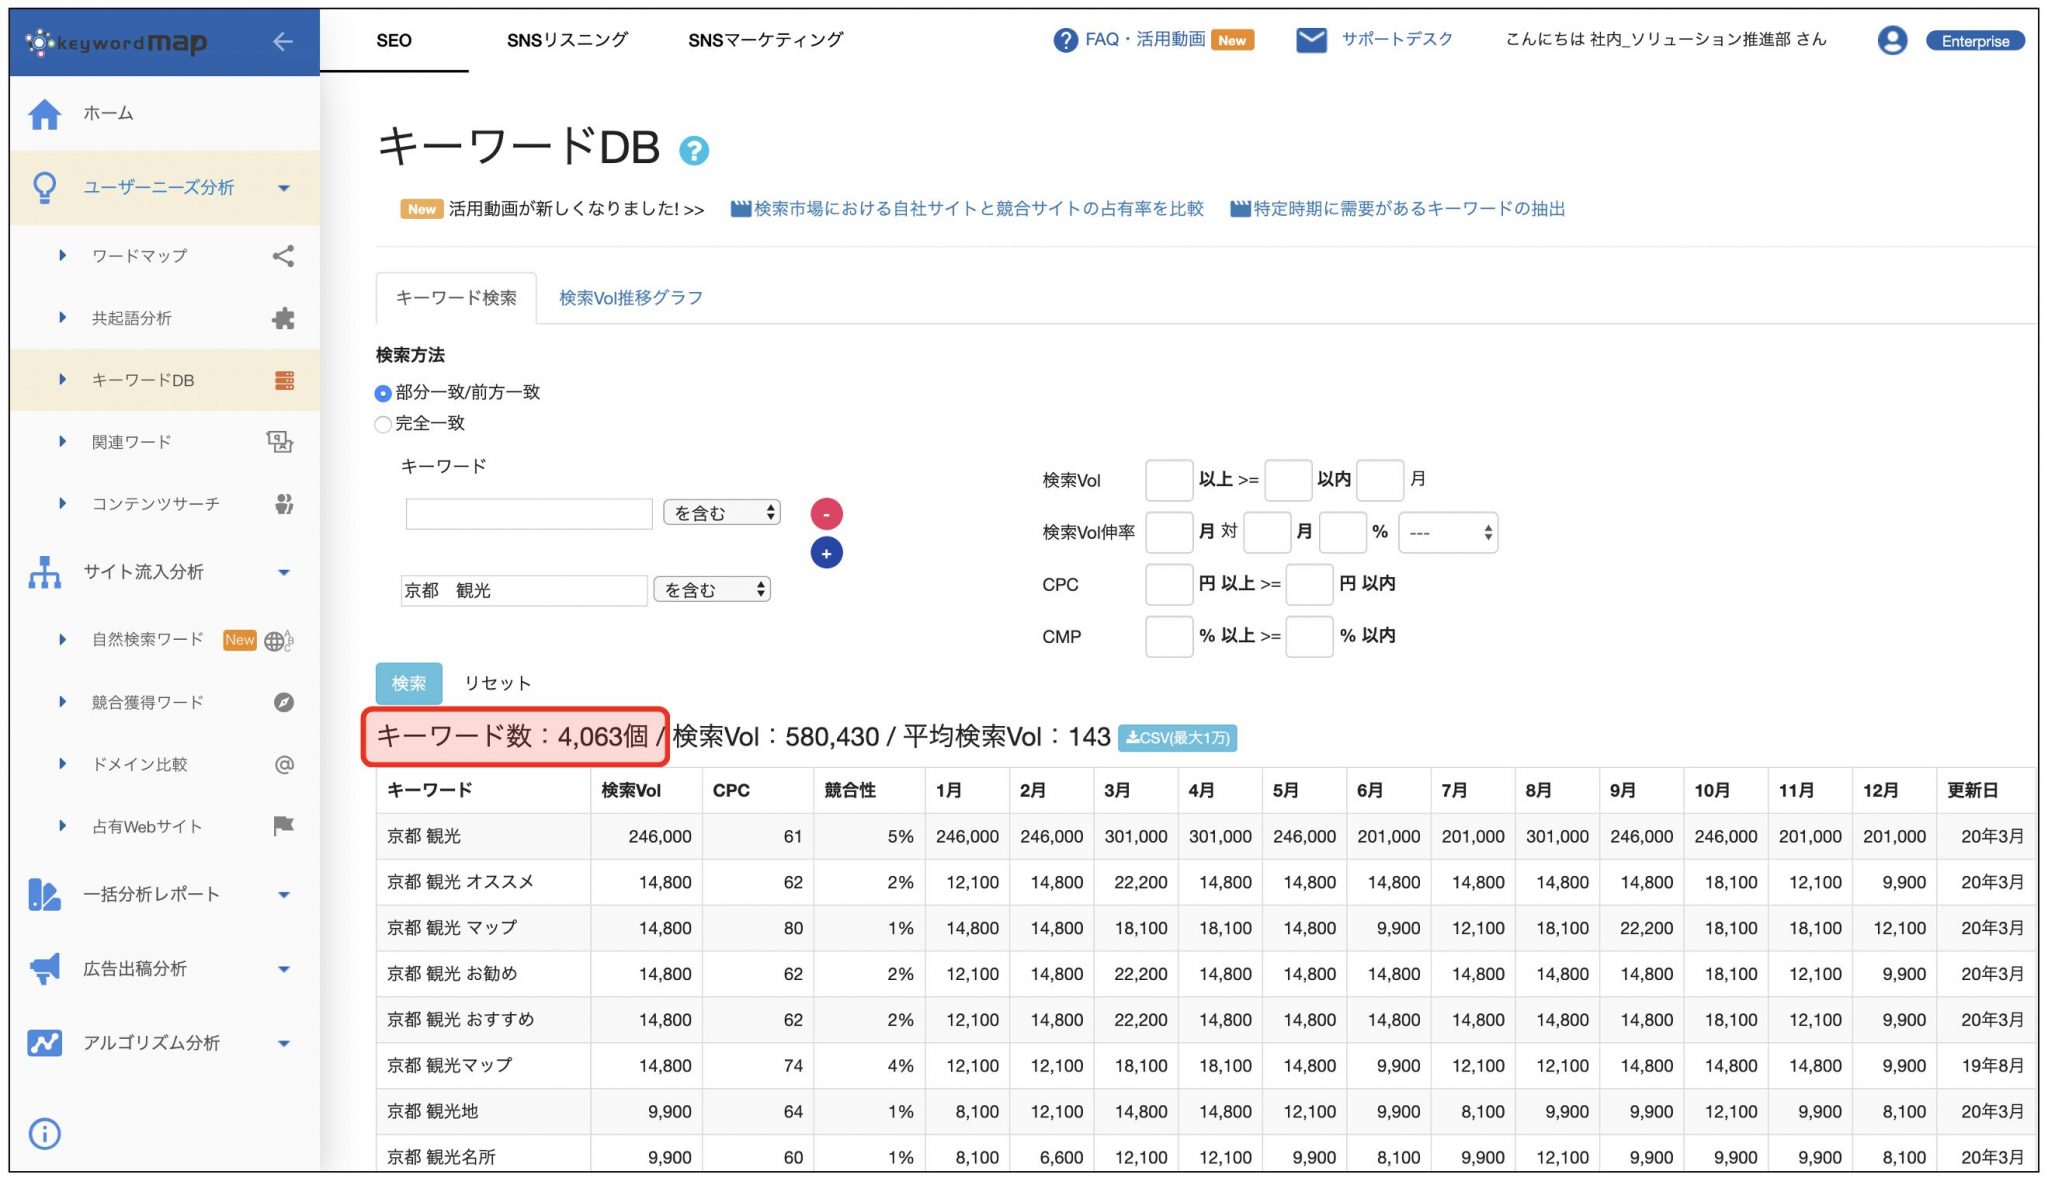Open the 検索Vol推移グラフ tab

pos(631,296)
